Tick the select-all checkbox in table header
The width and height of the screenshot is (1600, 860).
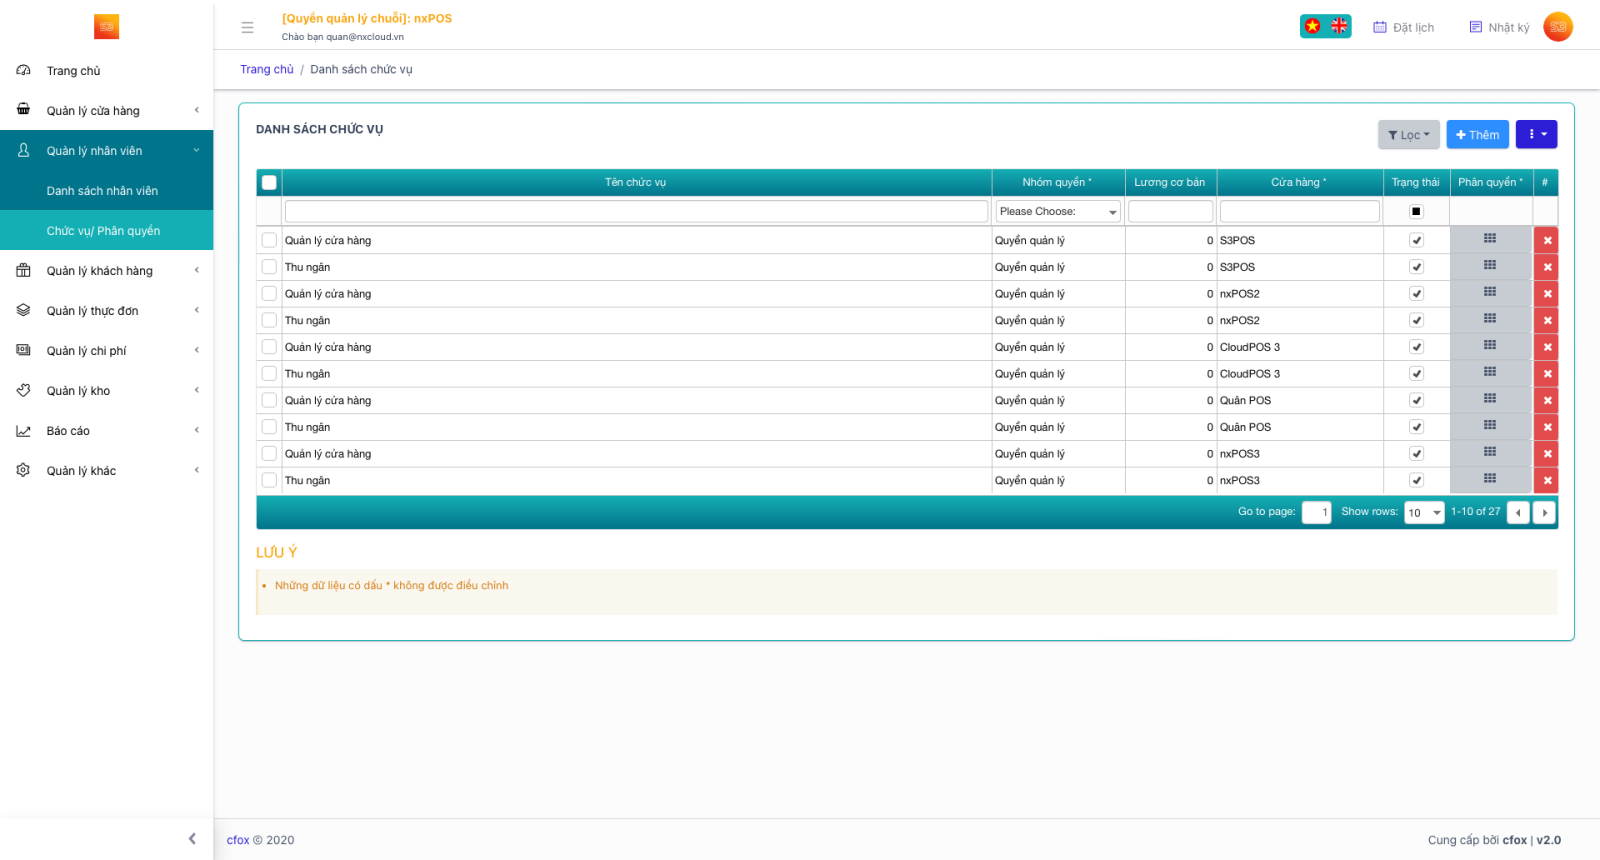coord(269,182)
